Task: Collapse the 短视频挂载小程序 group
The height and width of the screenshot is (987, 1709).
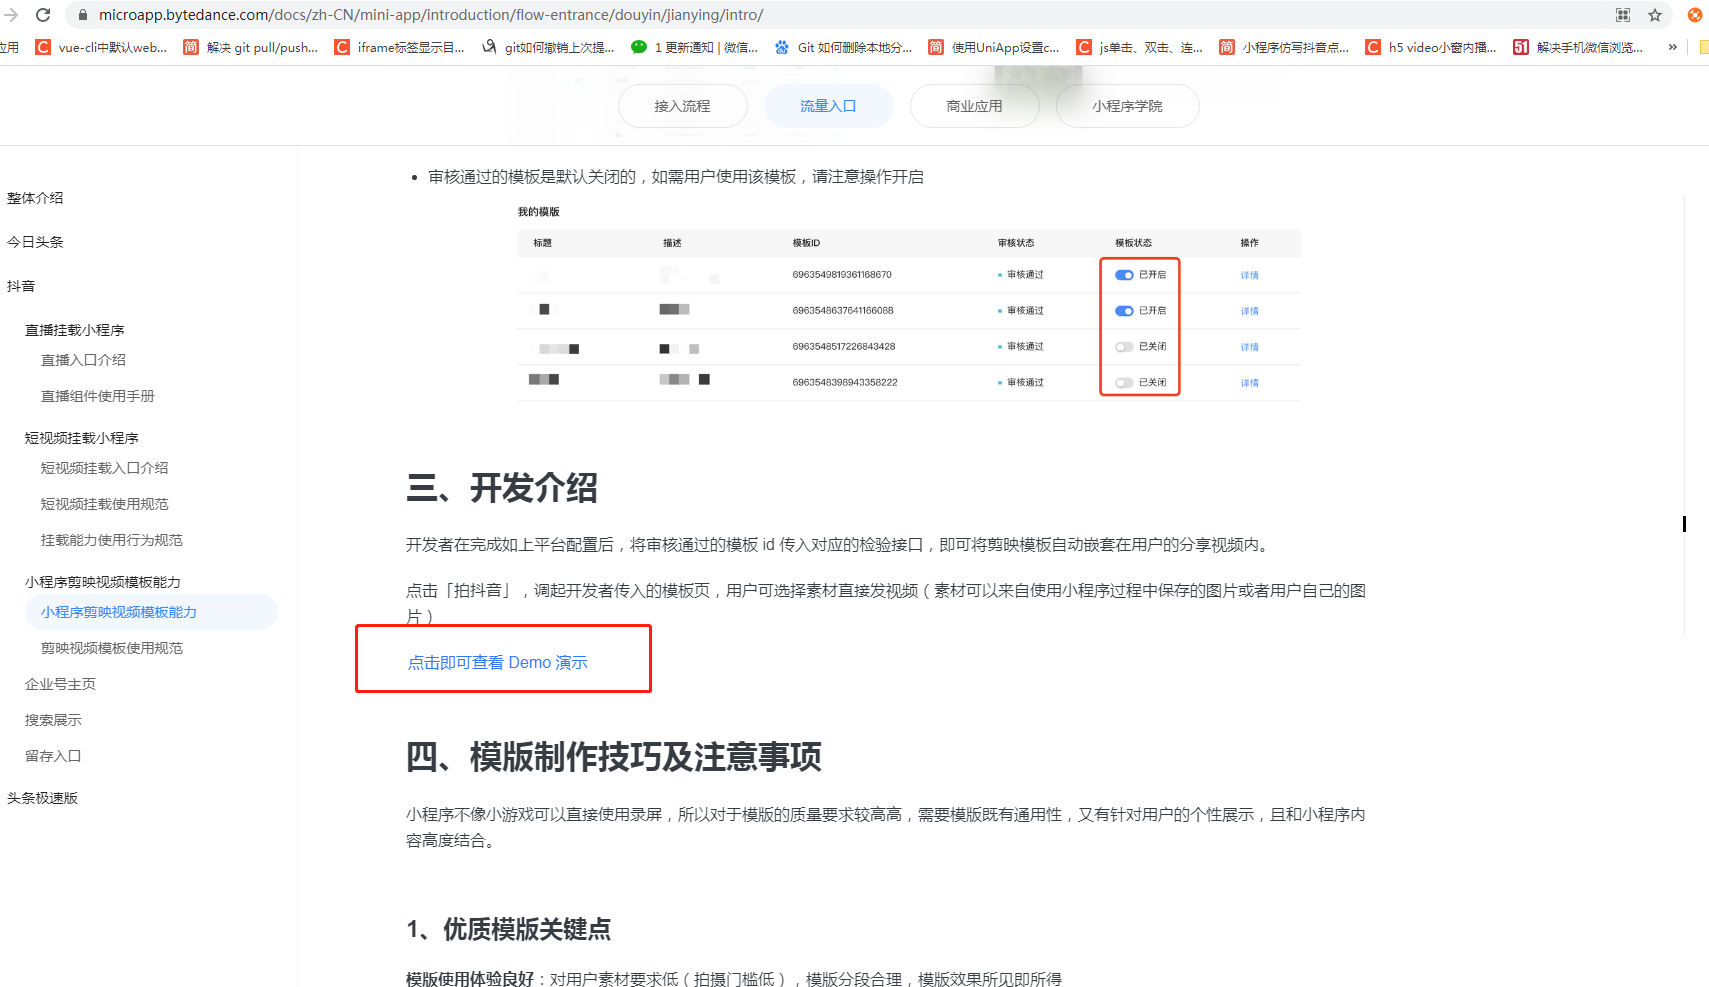Action: 82,438
